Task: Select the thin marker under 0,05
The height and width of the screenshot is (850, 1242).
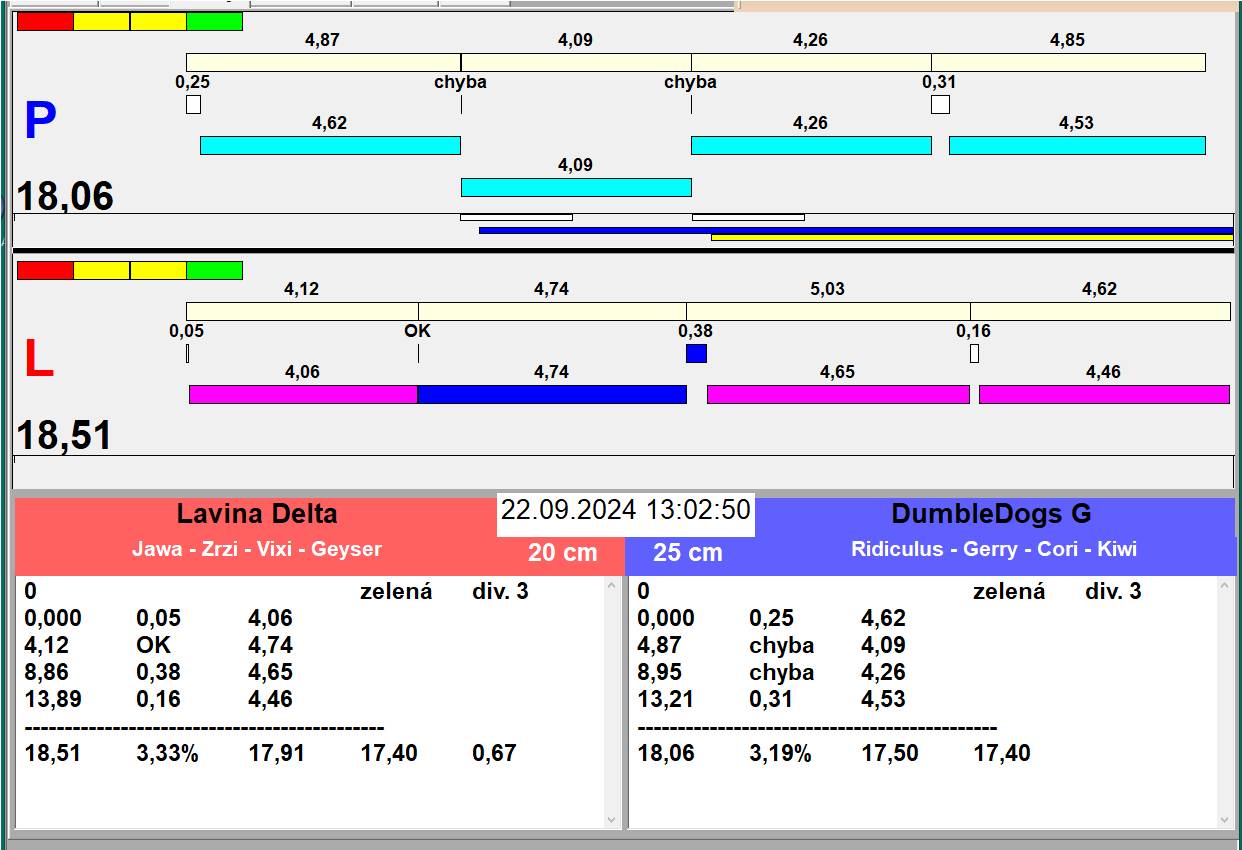Action: coord(187,353)
